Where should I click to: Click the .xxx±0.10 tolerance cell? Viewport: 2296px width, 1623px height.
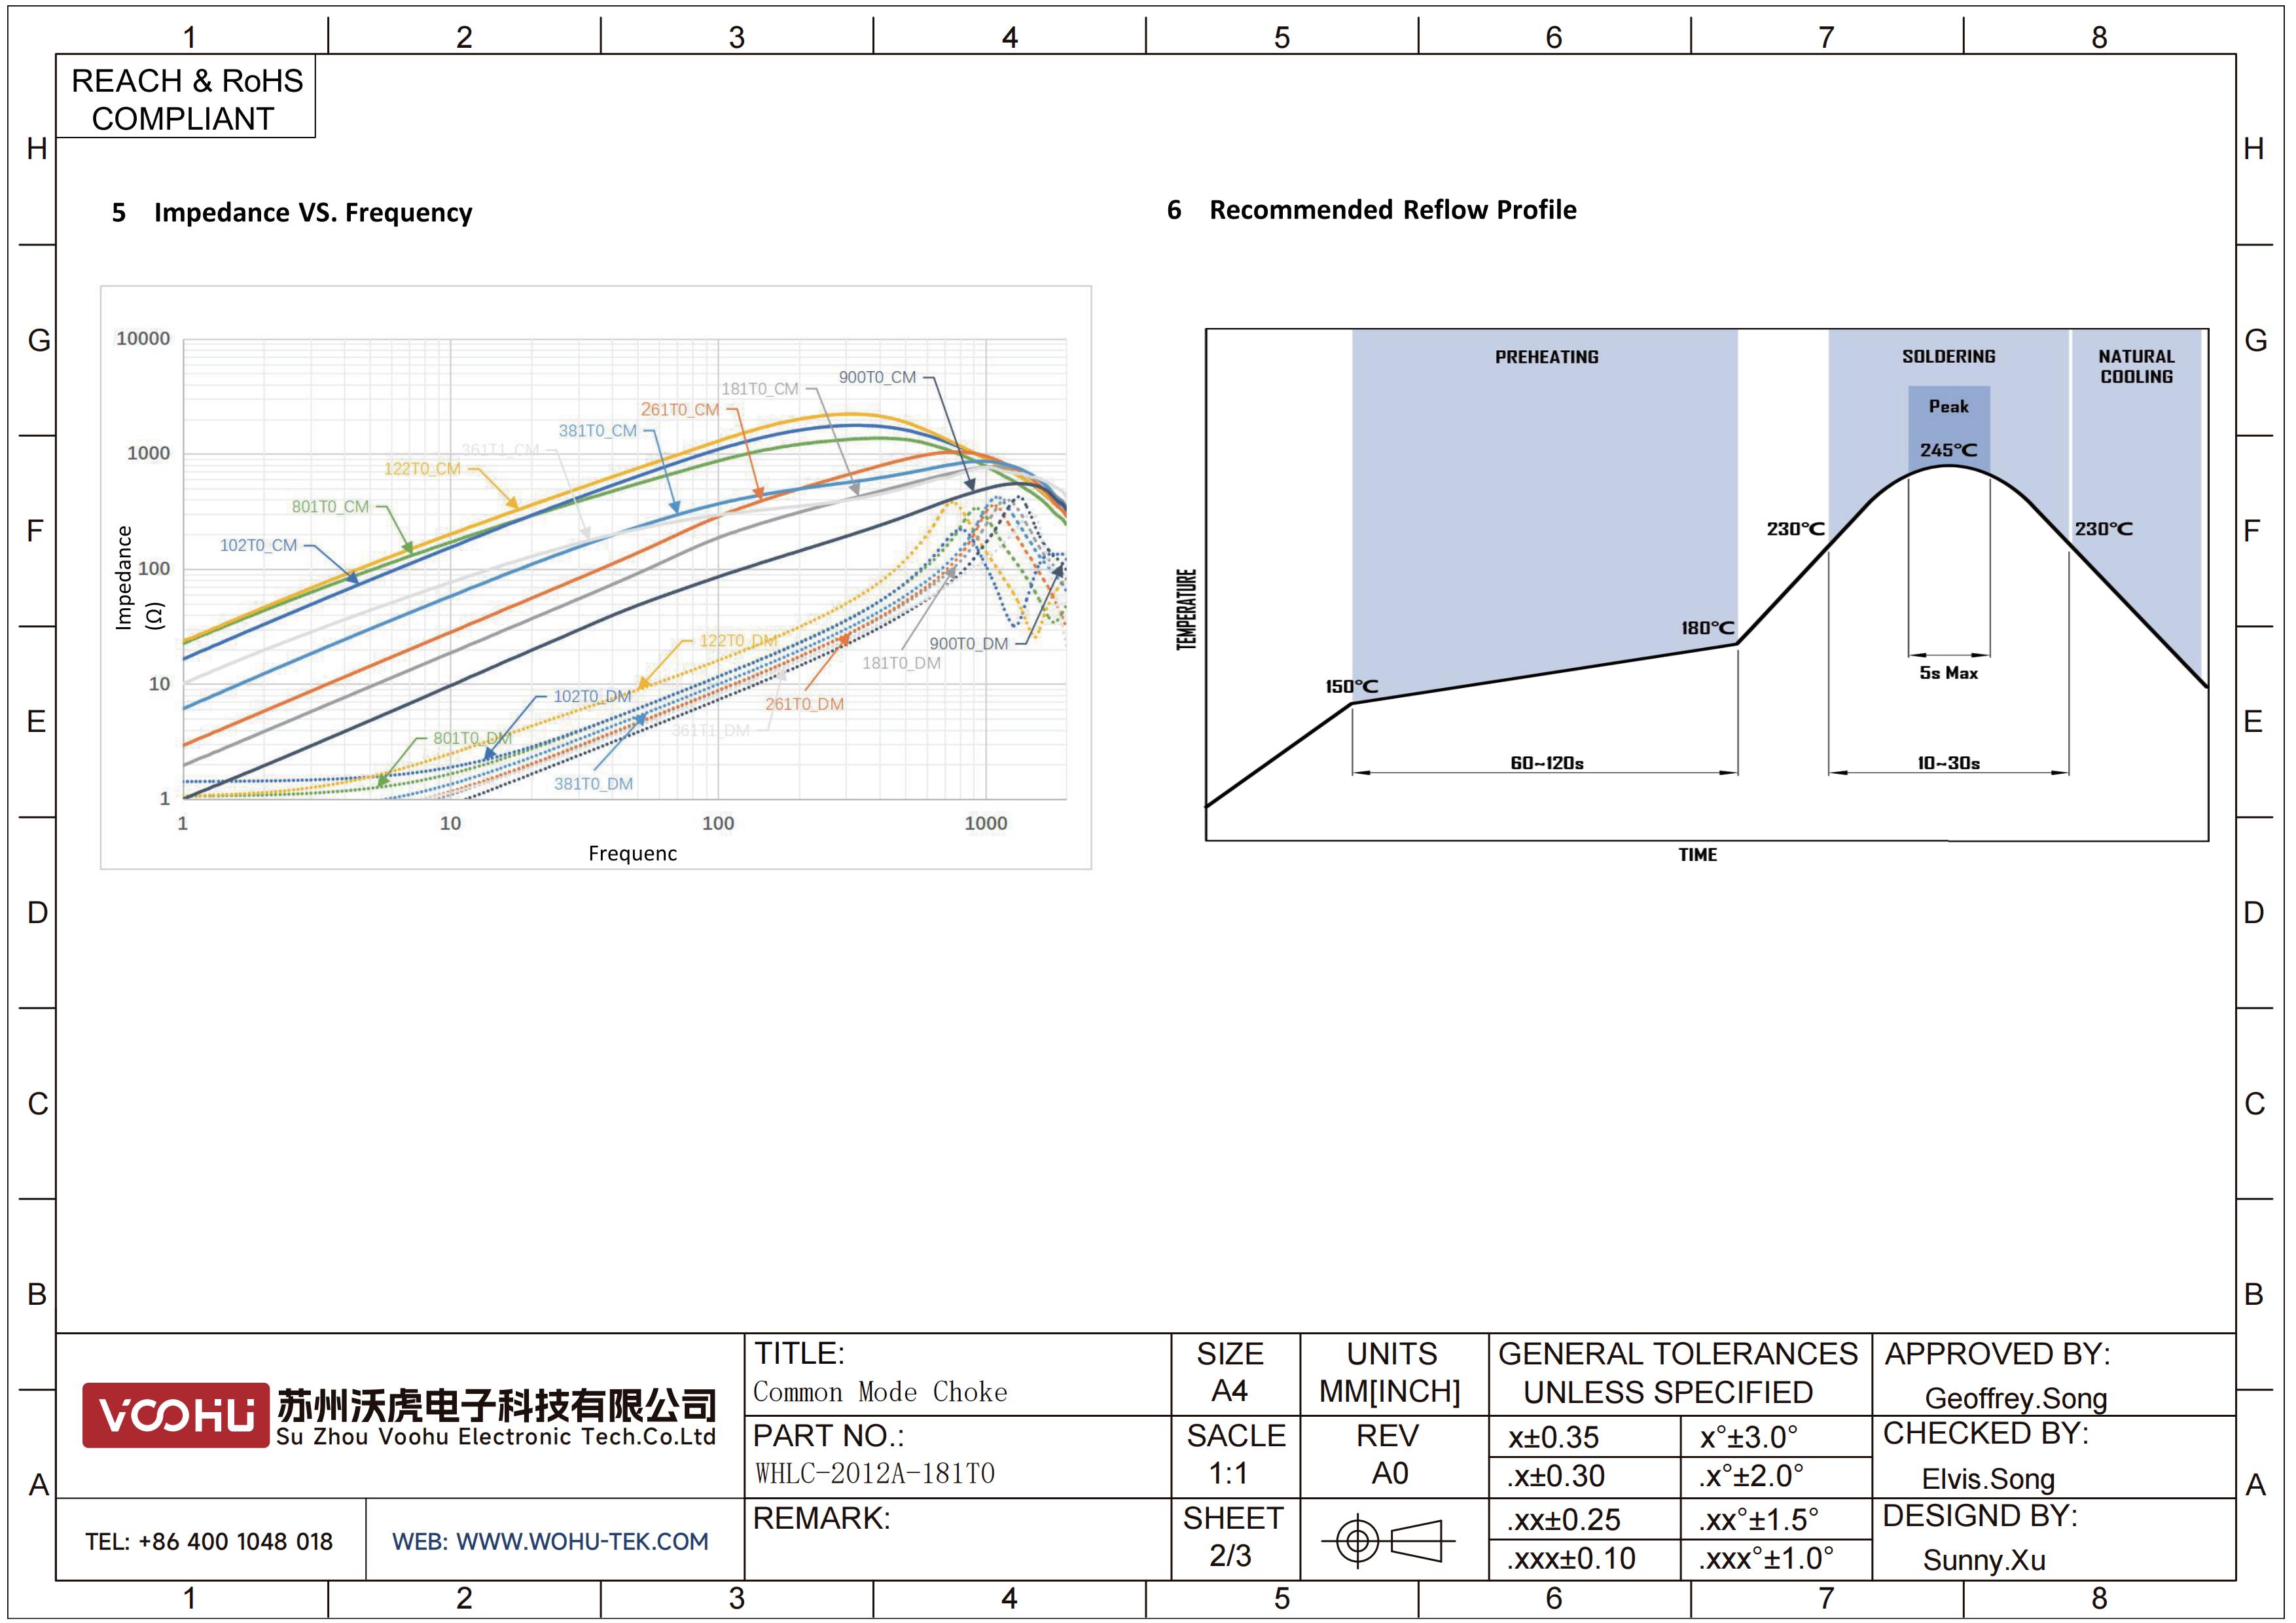[x=1584, y=1559]
